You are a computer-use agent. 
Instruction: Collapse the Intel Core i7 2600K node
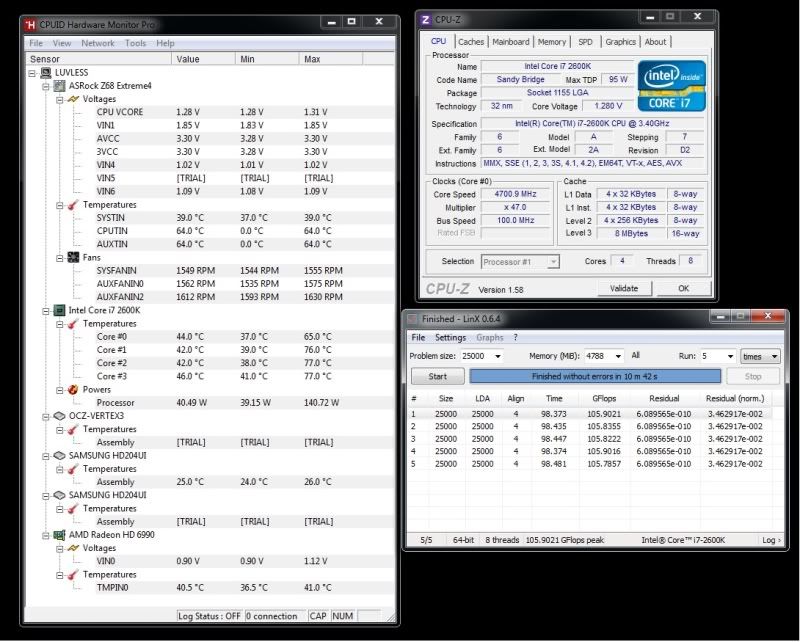[x=46, y=311]
